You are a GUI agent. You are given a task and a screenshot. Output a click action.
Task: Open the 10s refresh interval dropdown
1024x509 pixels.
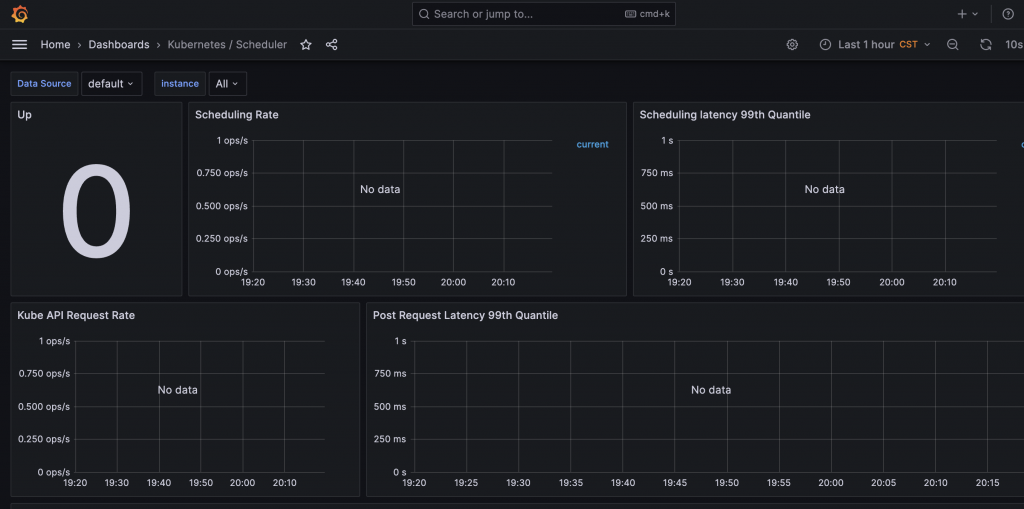click(x=1014, y=44)
